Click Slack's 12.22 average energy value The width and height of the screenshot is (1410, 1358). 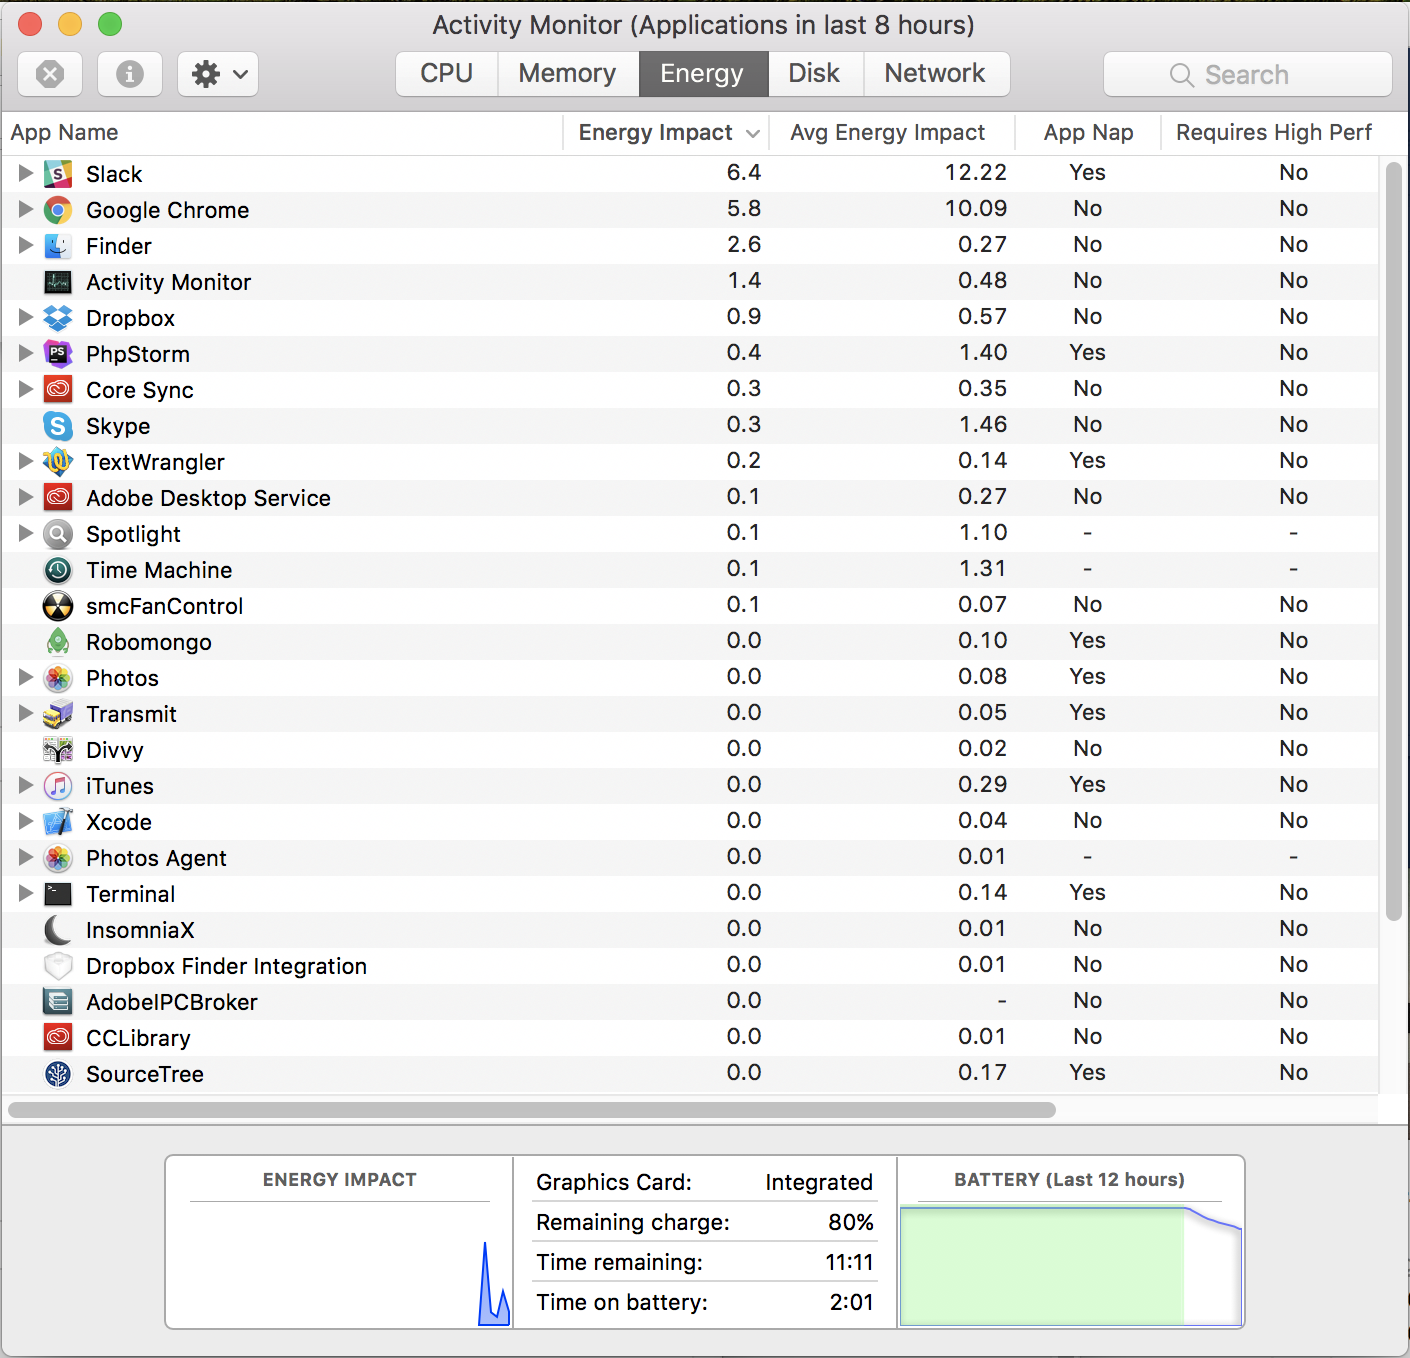point(976,172)
